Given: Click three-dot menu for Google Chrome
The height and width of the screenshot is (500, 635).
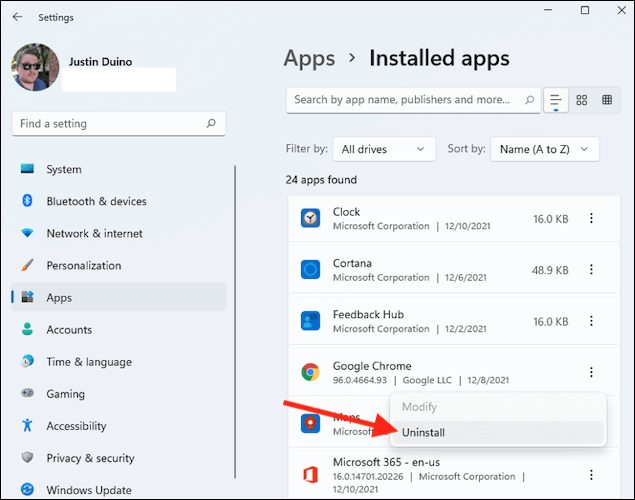Looking at the screenshot, I should [591, 372].
